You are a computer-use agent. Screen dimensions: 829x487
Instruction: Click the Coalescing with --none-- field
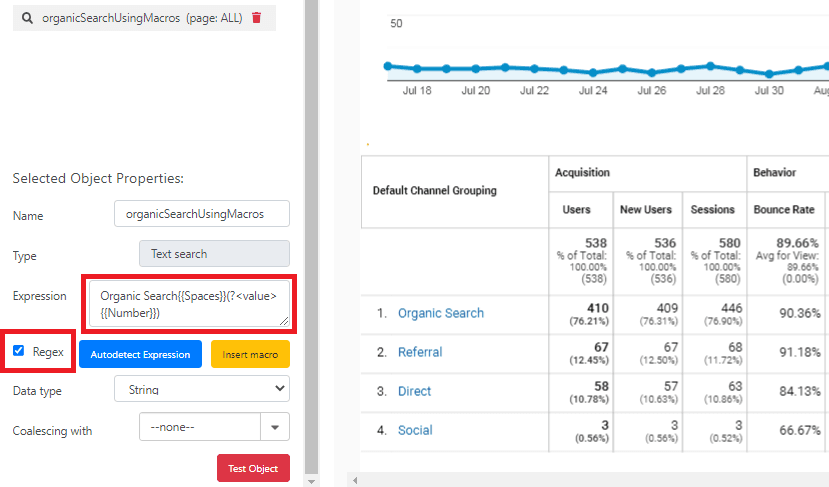(x=199, y=428)
